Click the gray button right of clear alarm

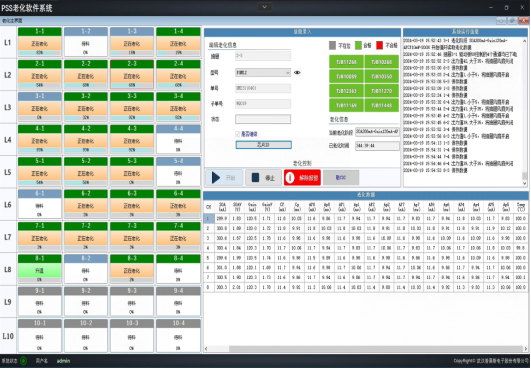(x=341, y=177)
